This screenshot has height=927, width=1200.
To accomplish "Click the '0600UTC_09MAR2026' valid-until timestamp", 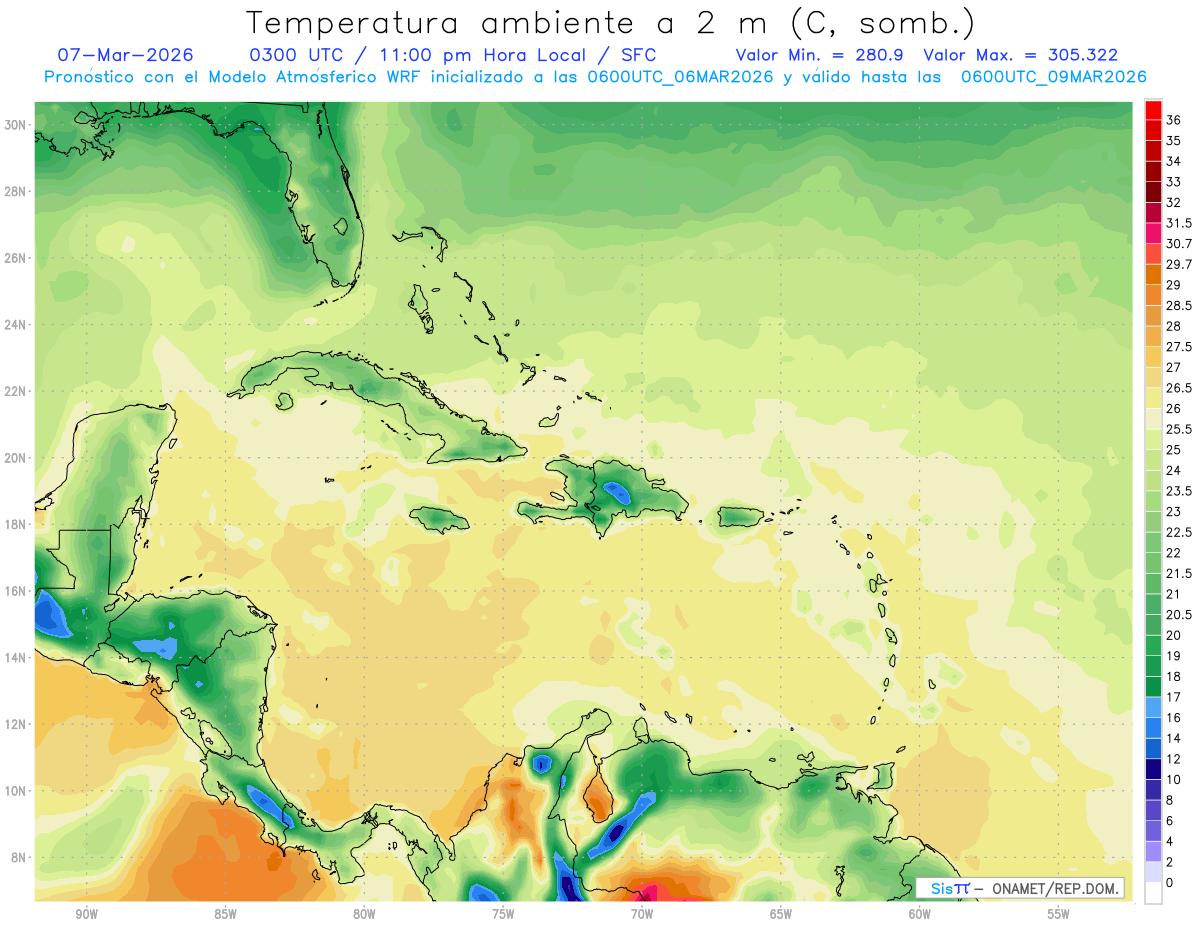I will coord(1054,77).
